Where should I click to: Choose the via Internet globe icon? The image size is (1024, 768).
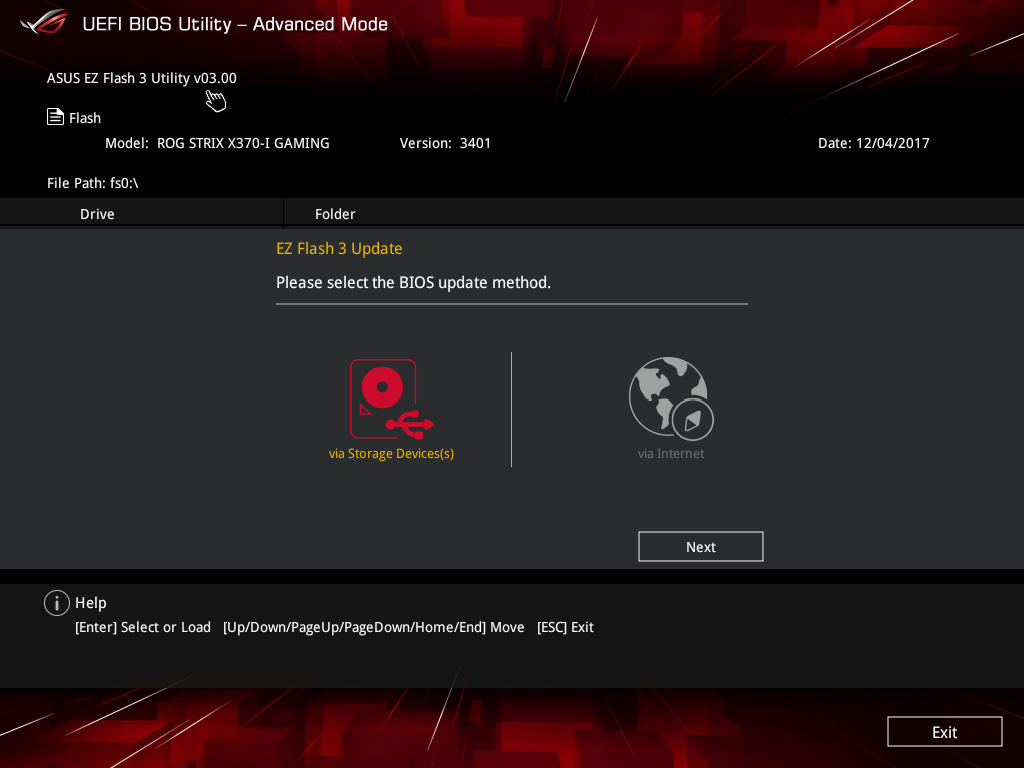tap(671, 398)
